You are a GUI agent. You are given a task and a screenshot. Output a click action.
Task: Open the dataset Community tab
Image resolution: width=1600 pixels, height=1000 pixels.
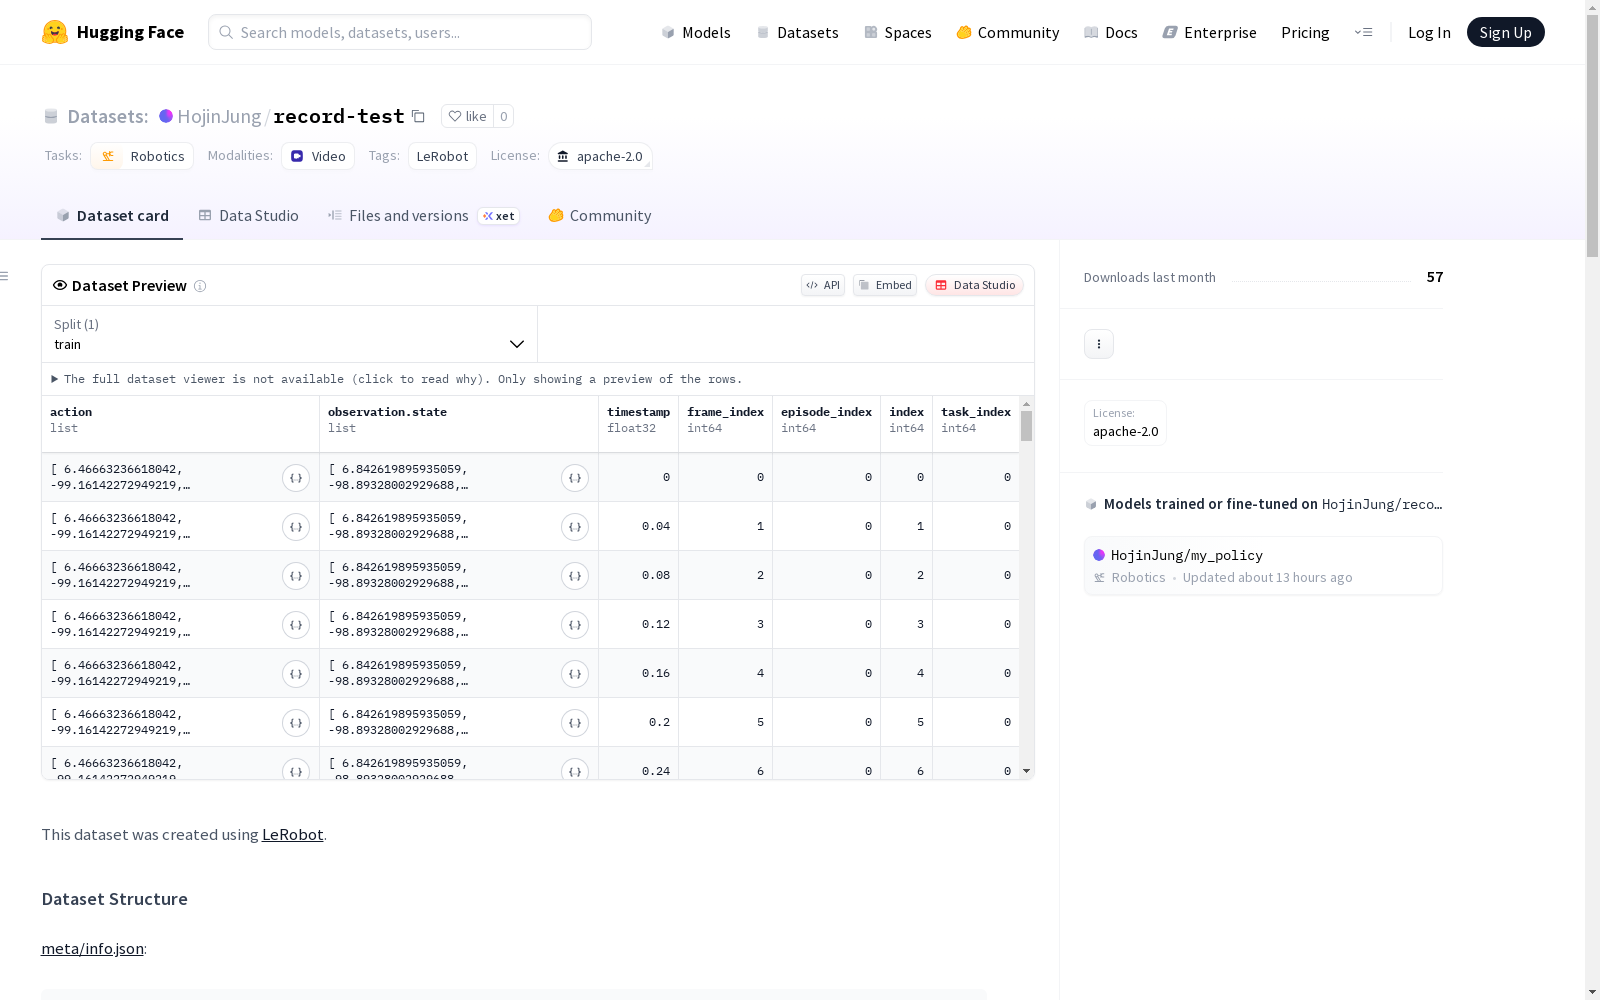tap(600, 216)
